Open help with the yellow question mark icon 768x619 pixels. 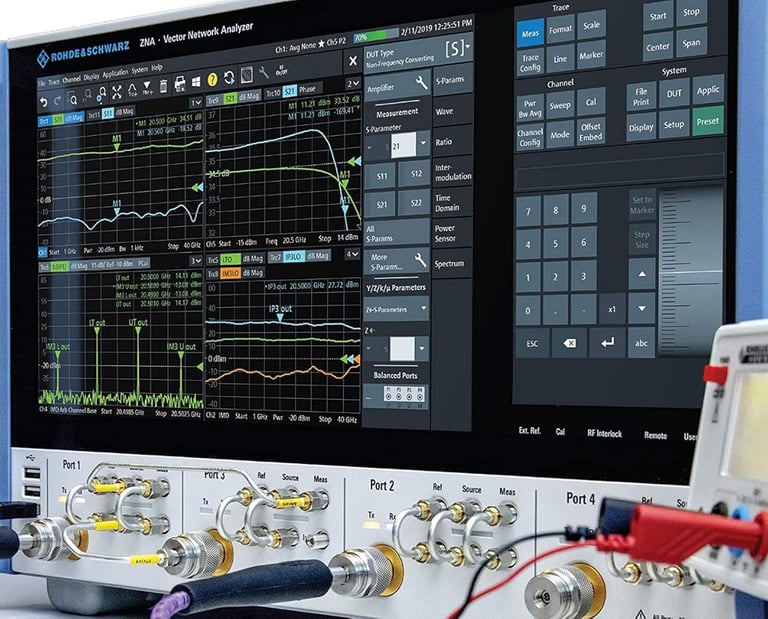tap(212, 79)
